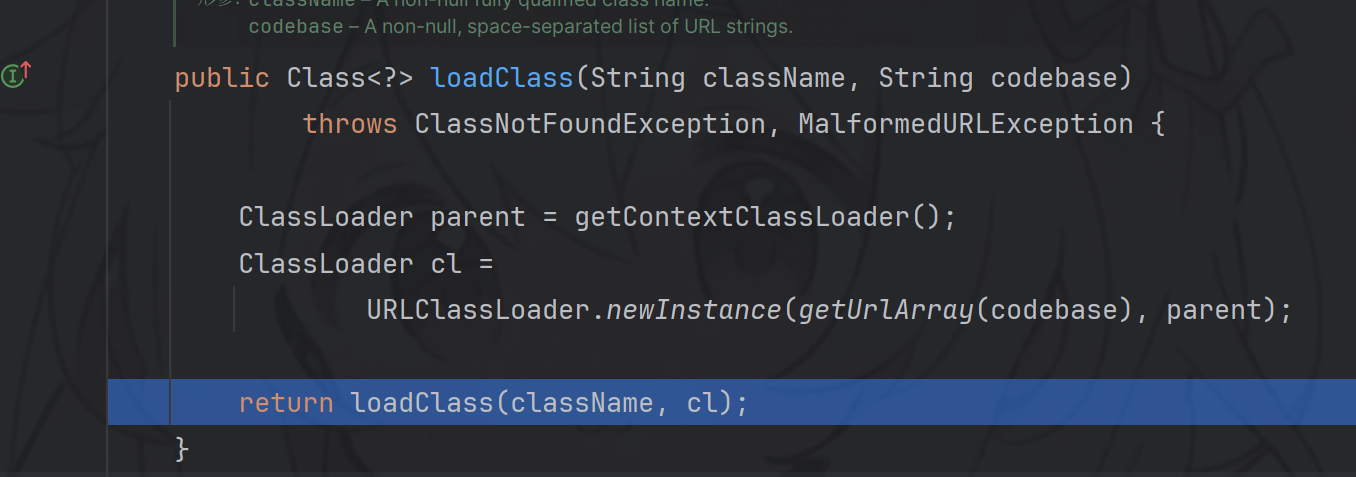Click the parent variable declaration
The height and width of the screenshot is (477, 1356).
[477, 217]
